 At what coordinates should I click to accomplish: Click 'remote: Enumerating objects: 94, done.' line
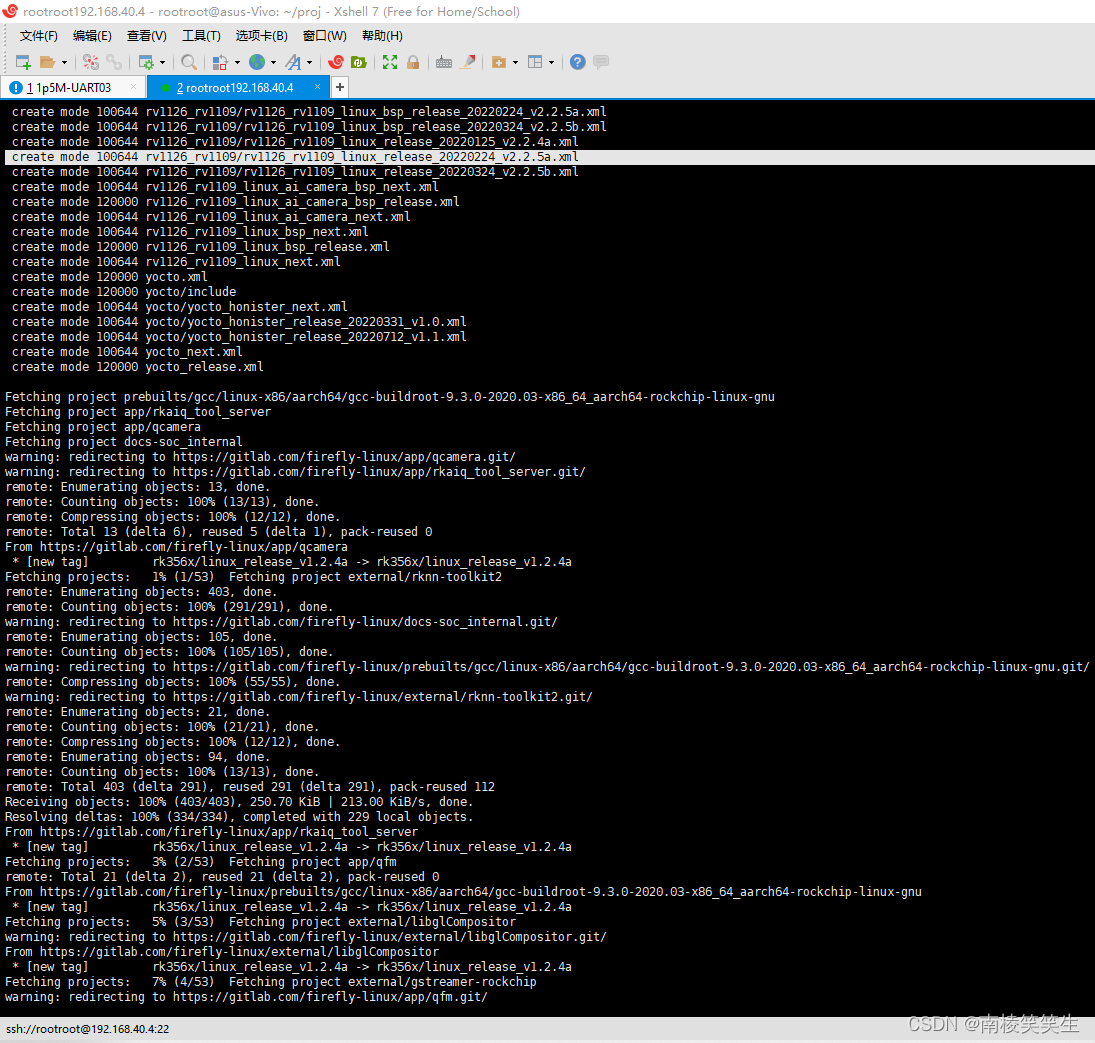click(138, 757)
